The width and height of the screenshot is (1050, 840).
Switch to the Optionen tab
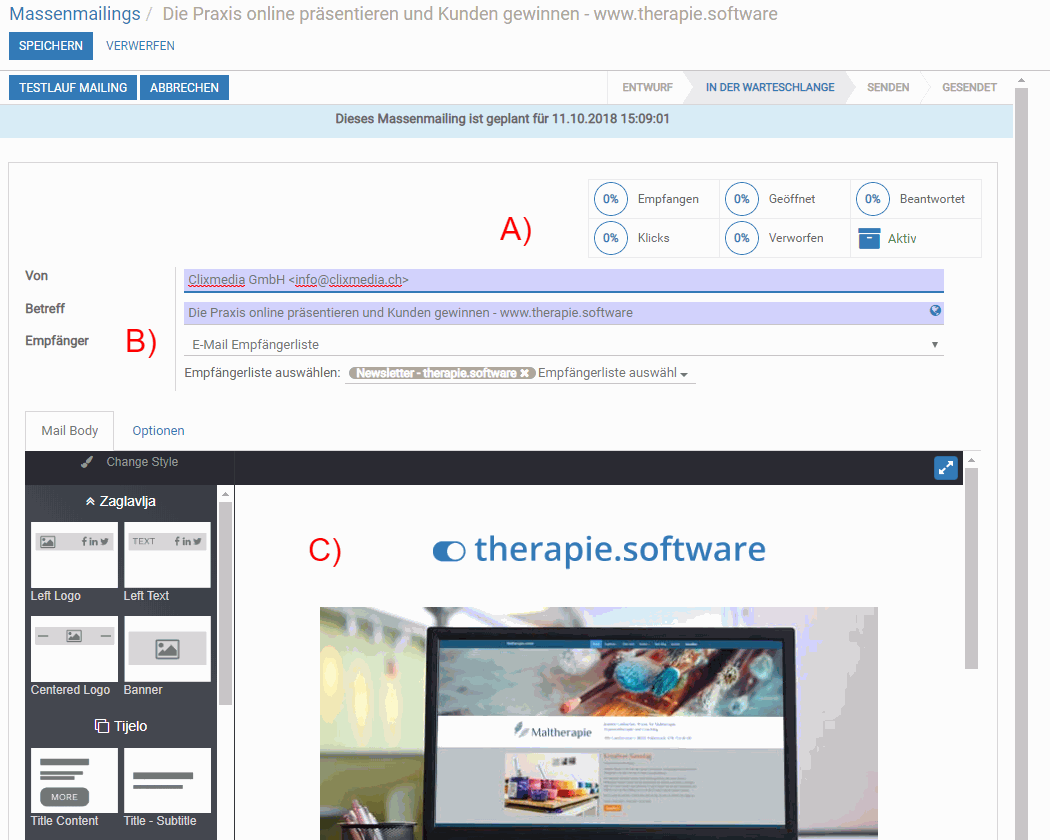tap(158, 431)
